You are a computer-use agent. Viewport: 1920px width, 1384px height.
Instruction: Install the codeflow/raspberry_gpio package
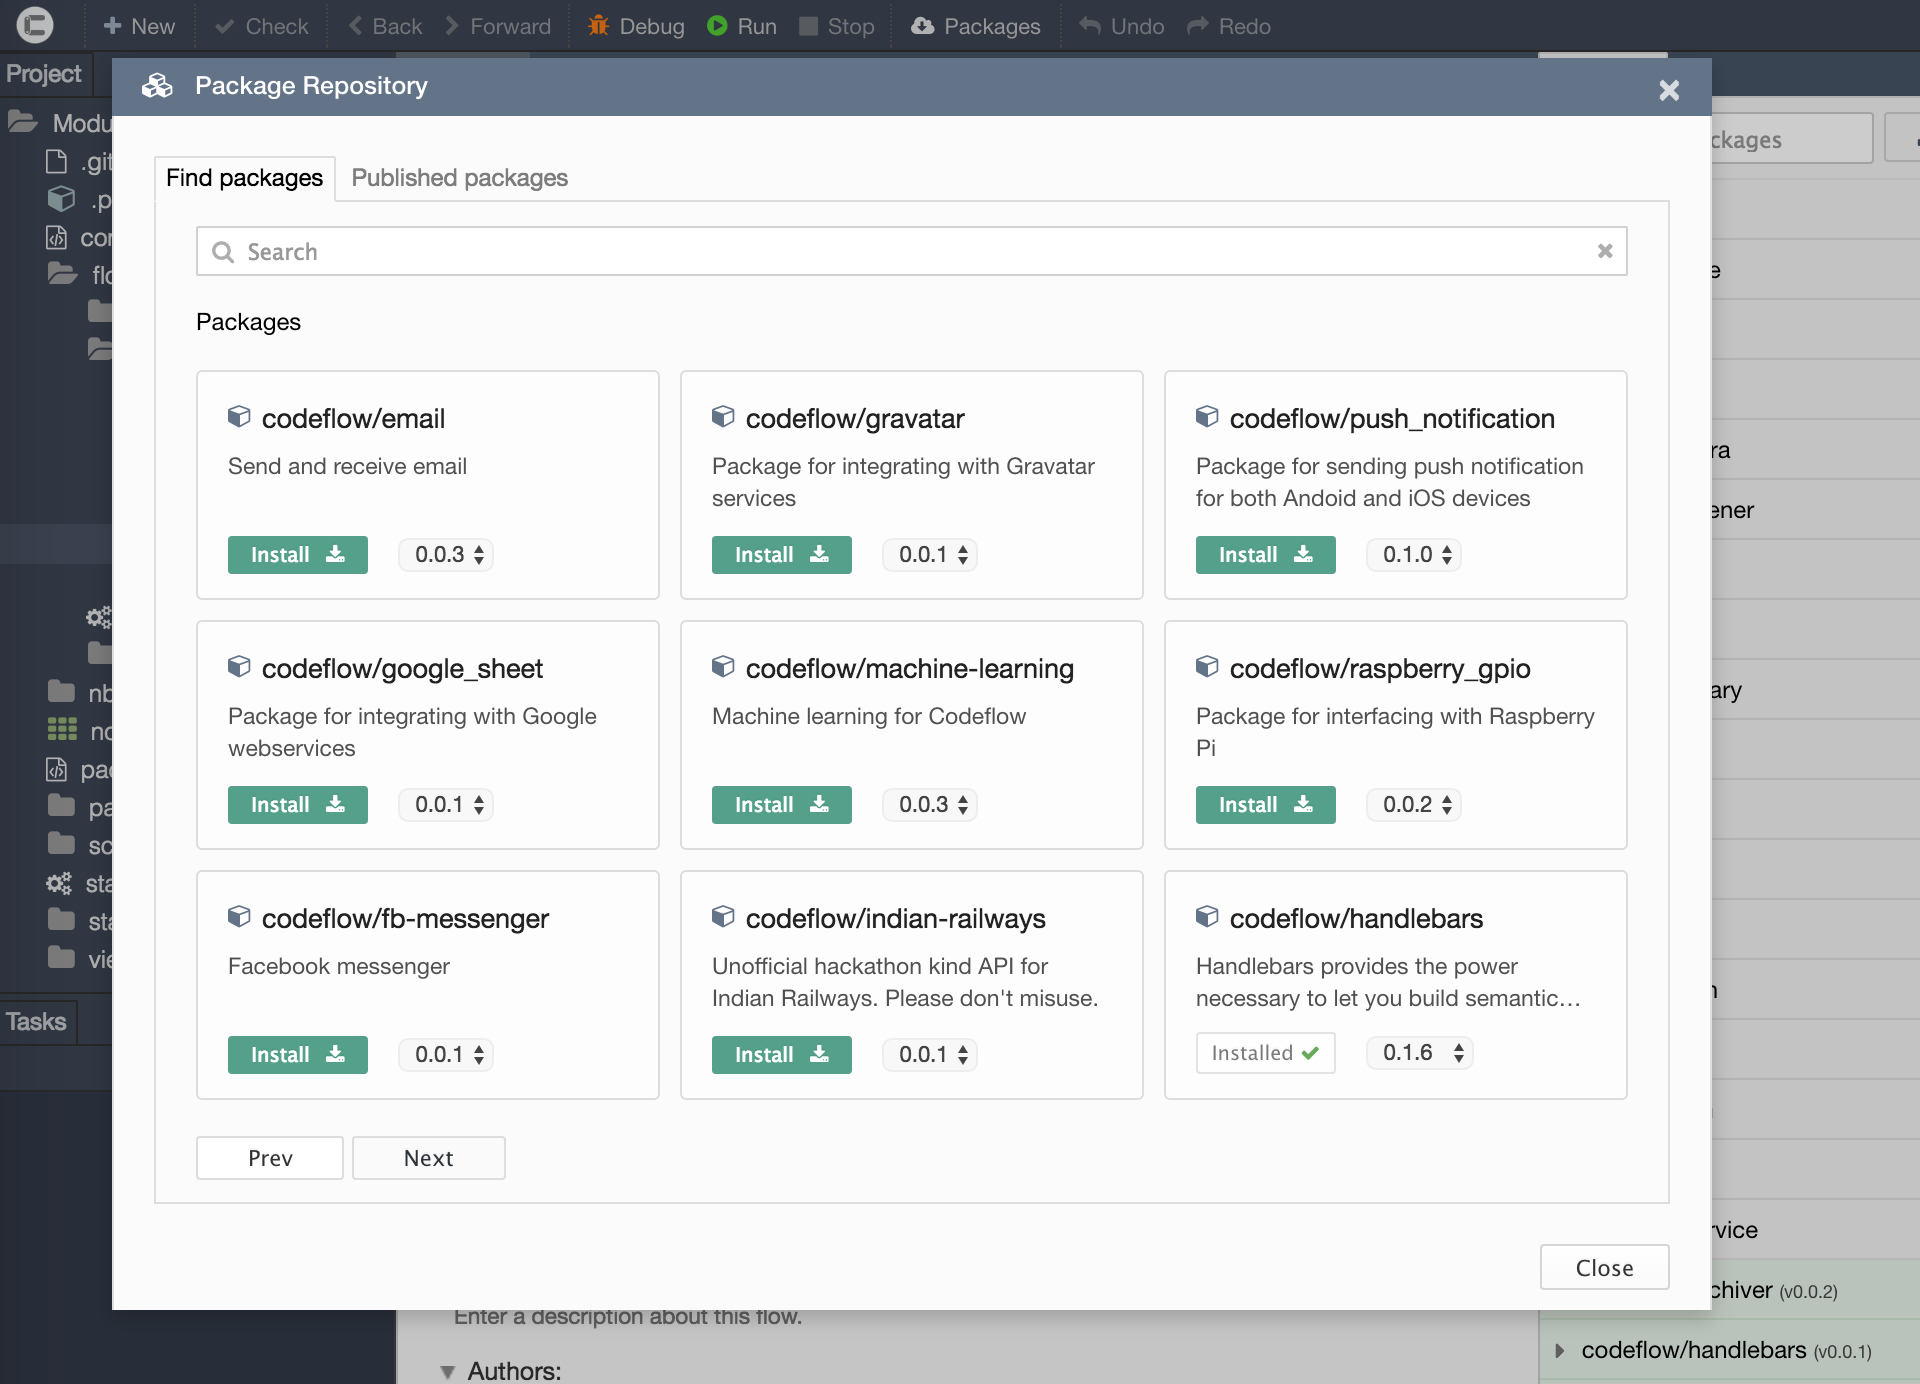point(1265,805)
